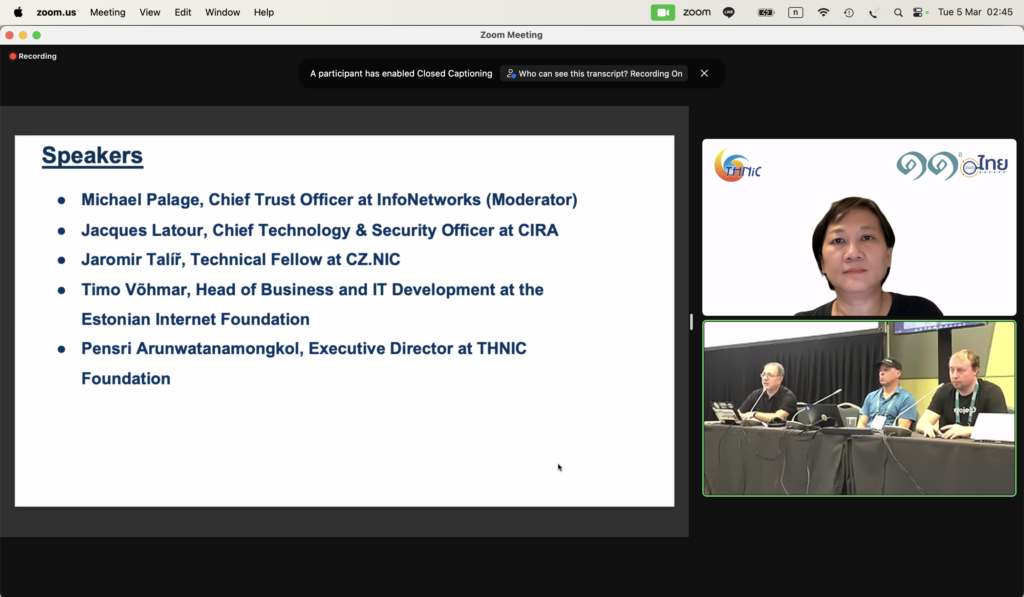Click the 'A participant has enabled Closed Captioning' message
The width and height of the screenshot is (1024, 597).
coord(401,74)
